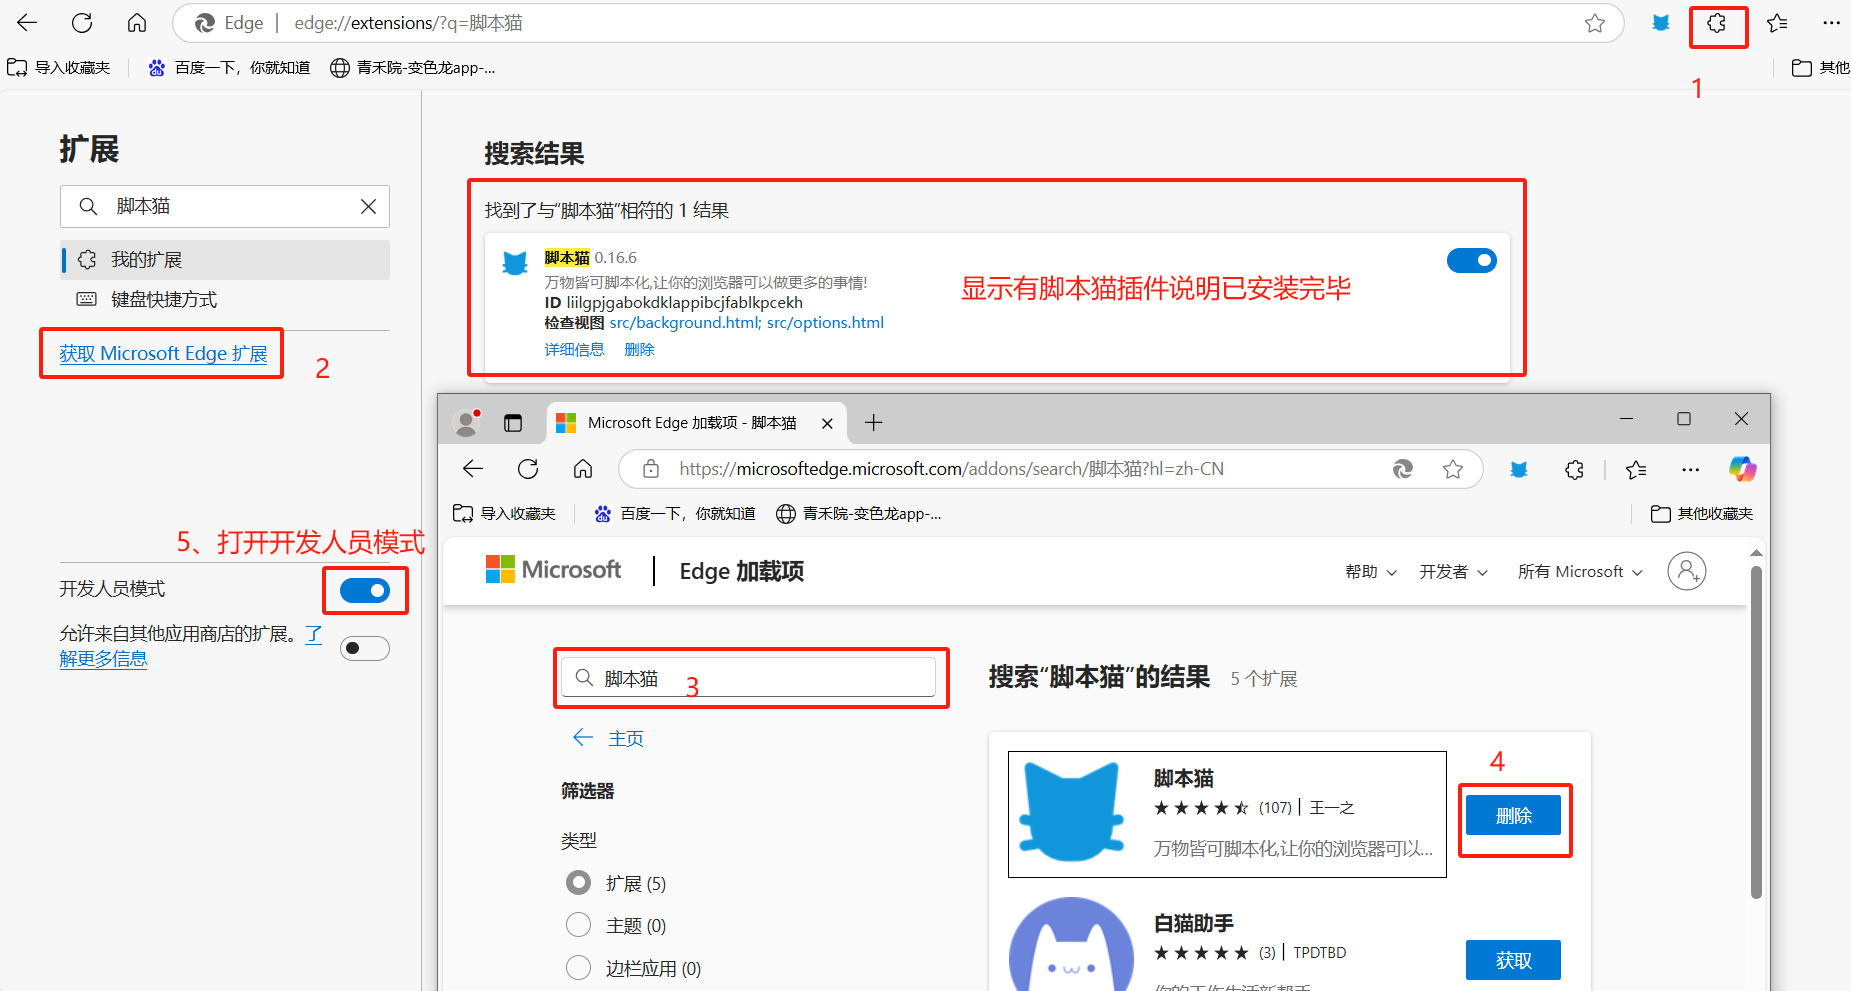
Task: Expand 帮助 dropdown menu
Action: (x=1371, y=572)
